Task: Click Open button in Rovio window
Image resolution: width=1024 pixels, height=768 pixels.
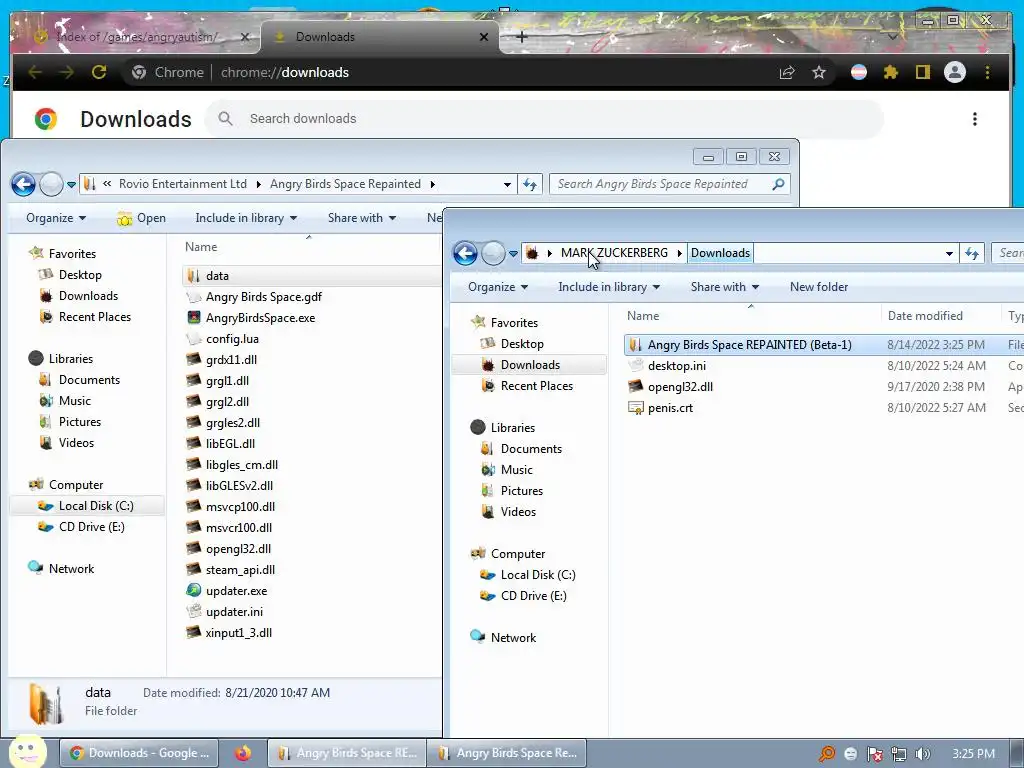Action: [x=142, y=218]
